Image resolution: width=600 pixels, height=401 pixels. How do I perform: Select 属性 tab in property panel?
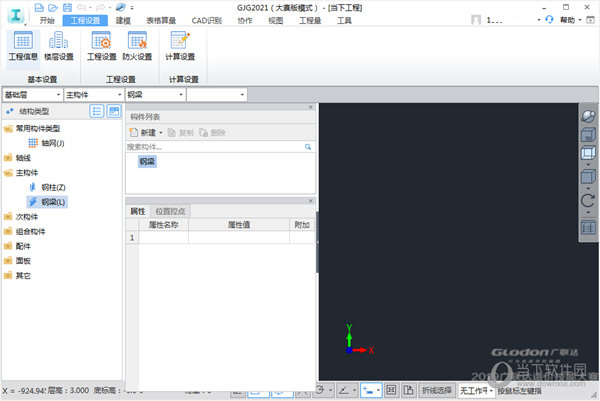coord(138,211)
